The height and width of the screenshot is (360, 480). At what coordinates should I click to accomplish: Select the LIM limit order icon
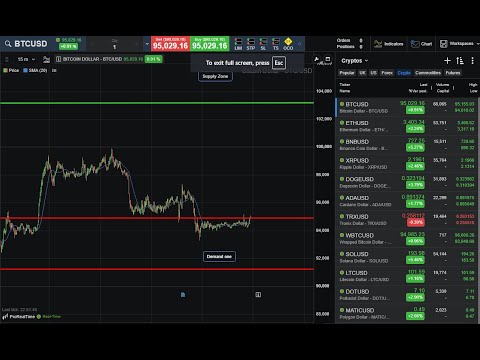click(238, 44)
